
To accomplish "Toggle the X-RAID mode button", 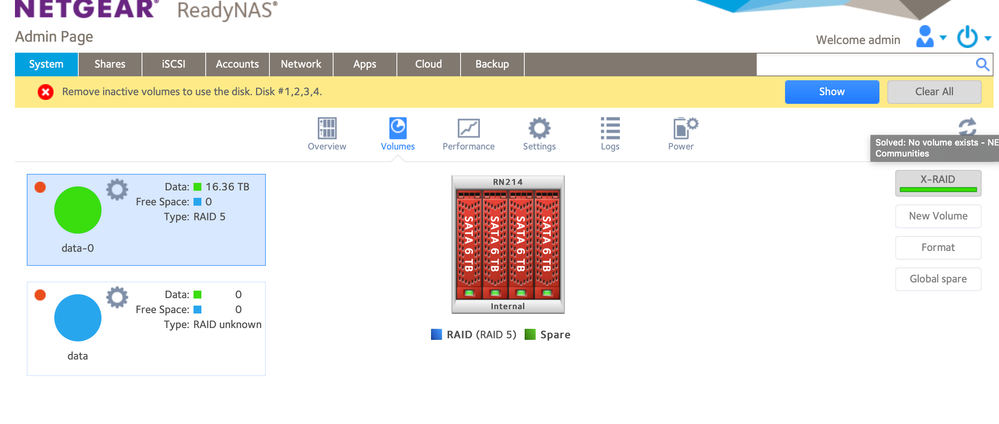I will pos(938,183).
